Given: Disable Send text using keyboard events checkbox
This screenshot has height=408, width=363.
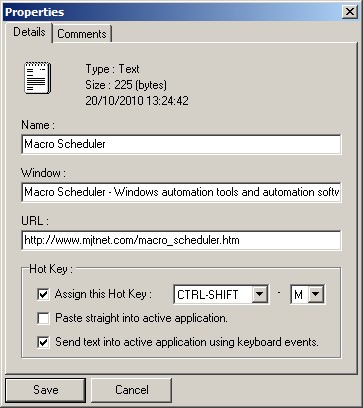Looking at the screenshot, I should coord(43,342).
